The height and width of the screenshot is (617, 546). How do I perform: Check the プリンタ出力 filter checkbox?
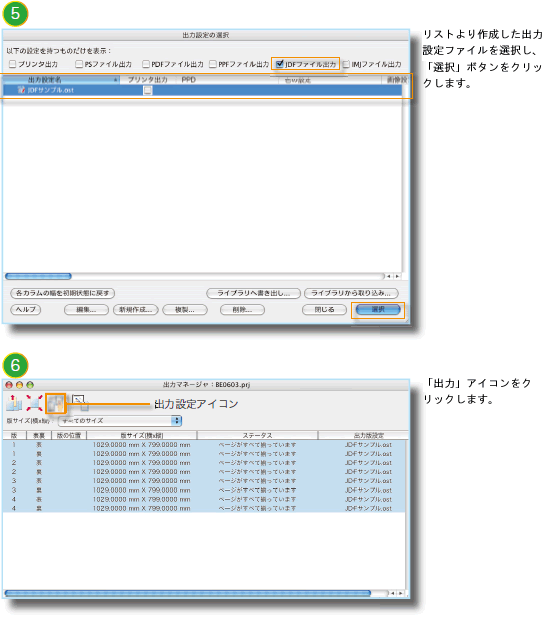click(13, 64)
